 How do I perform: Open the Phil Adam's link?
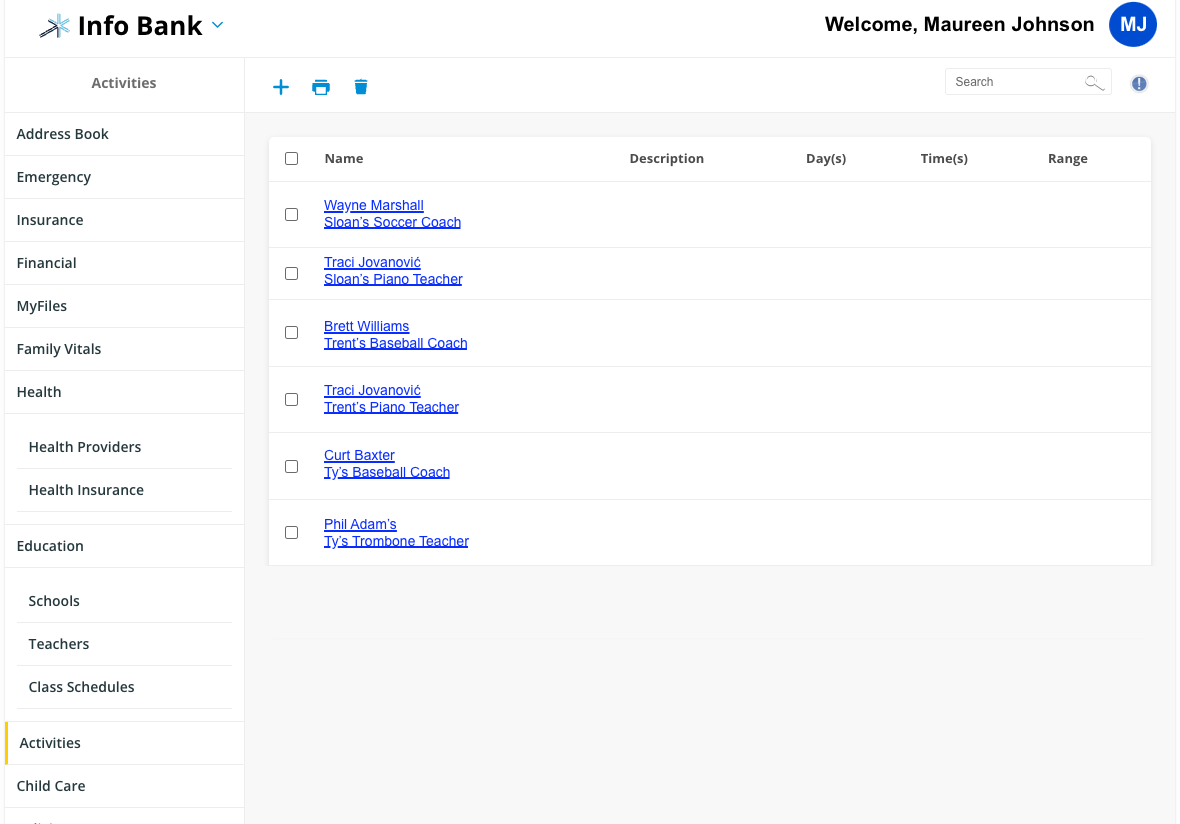[x=360, y=524]
